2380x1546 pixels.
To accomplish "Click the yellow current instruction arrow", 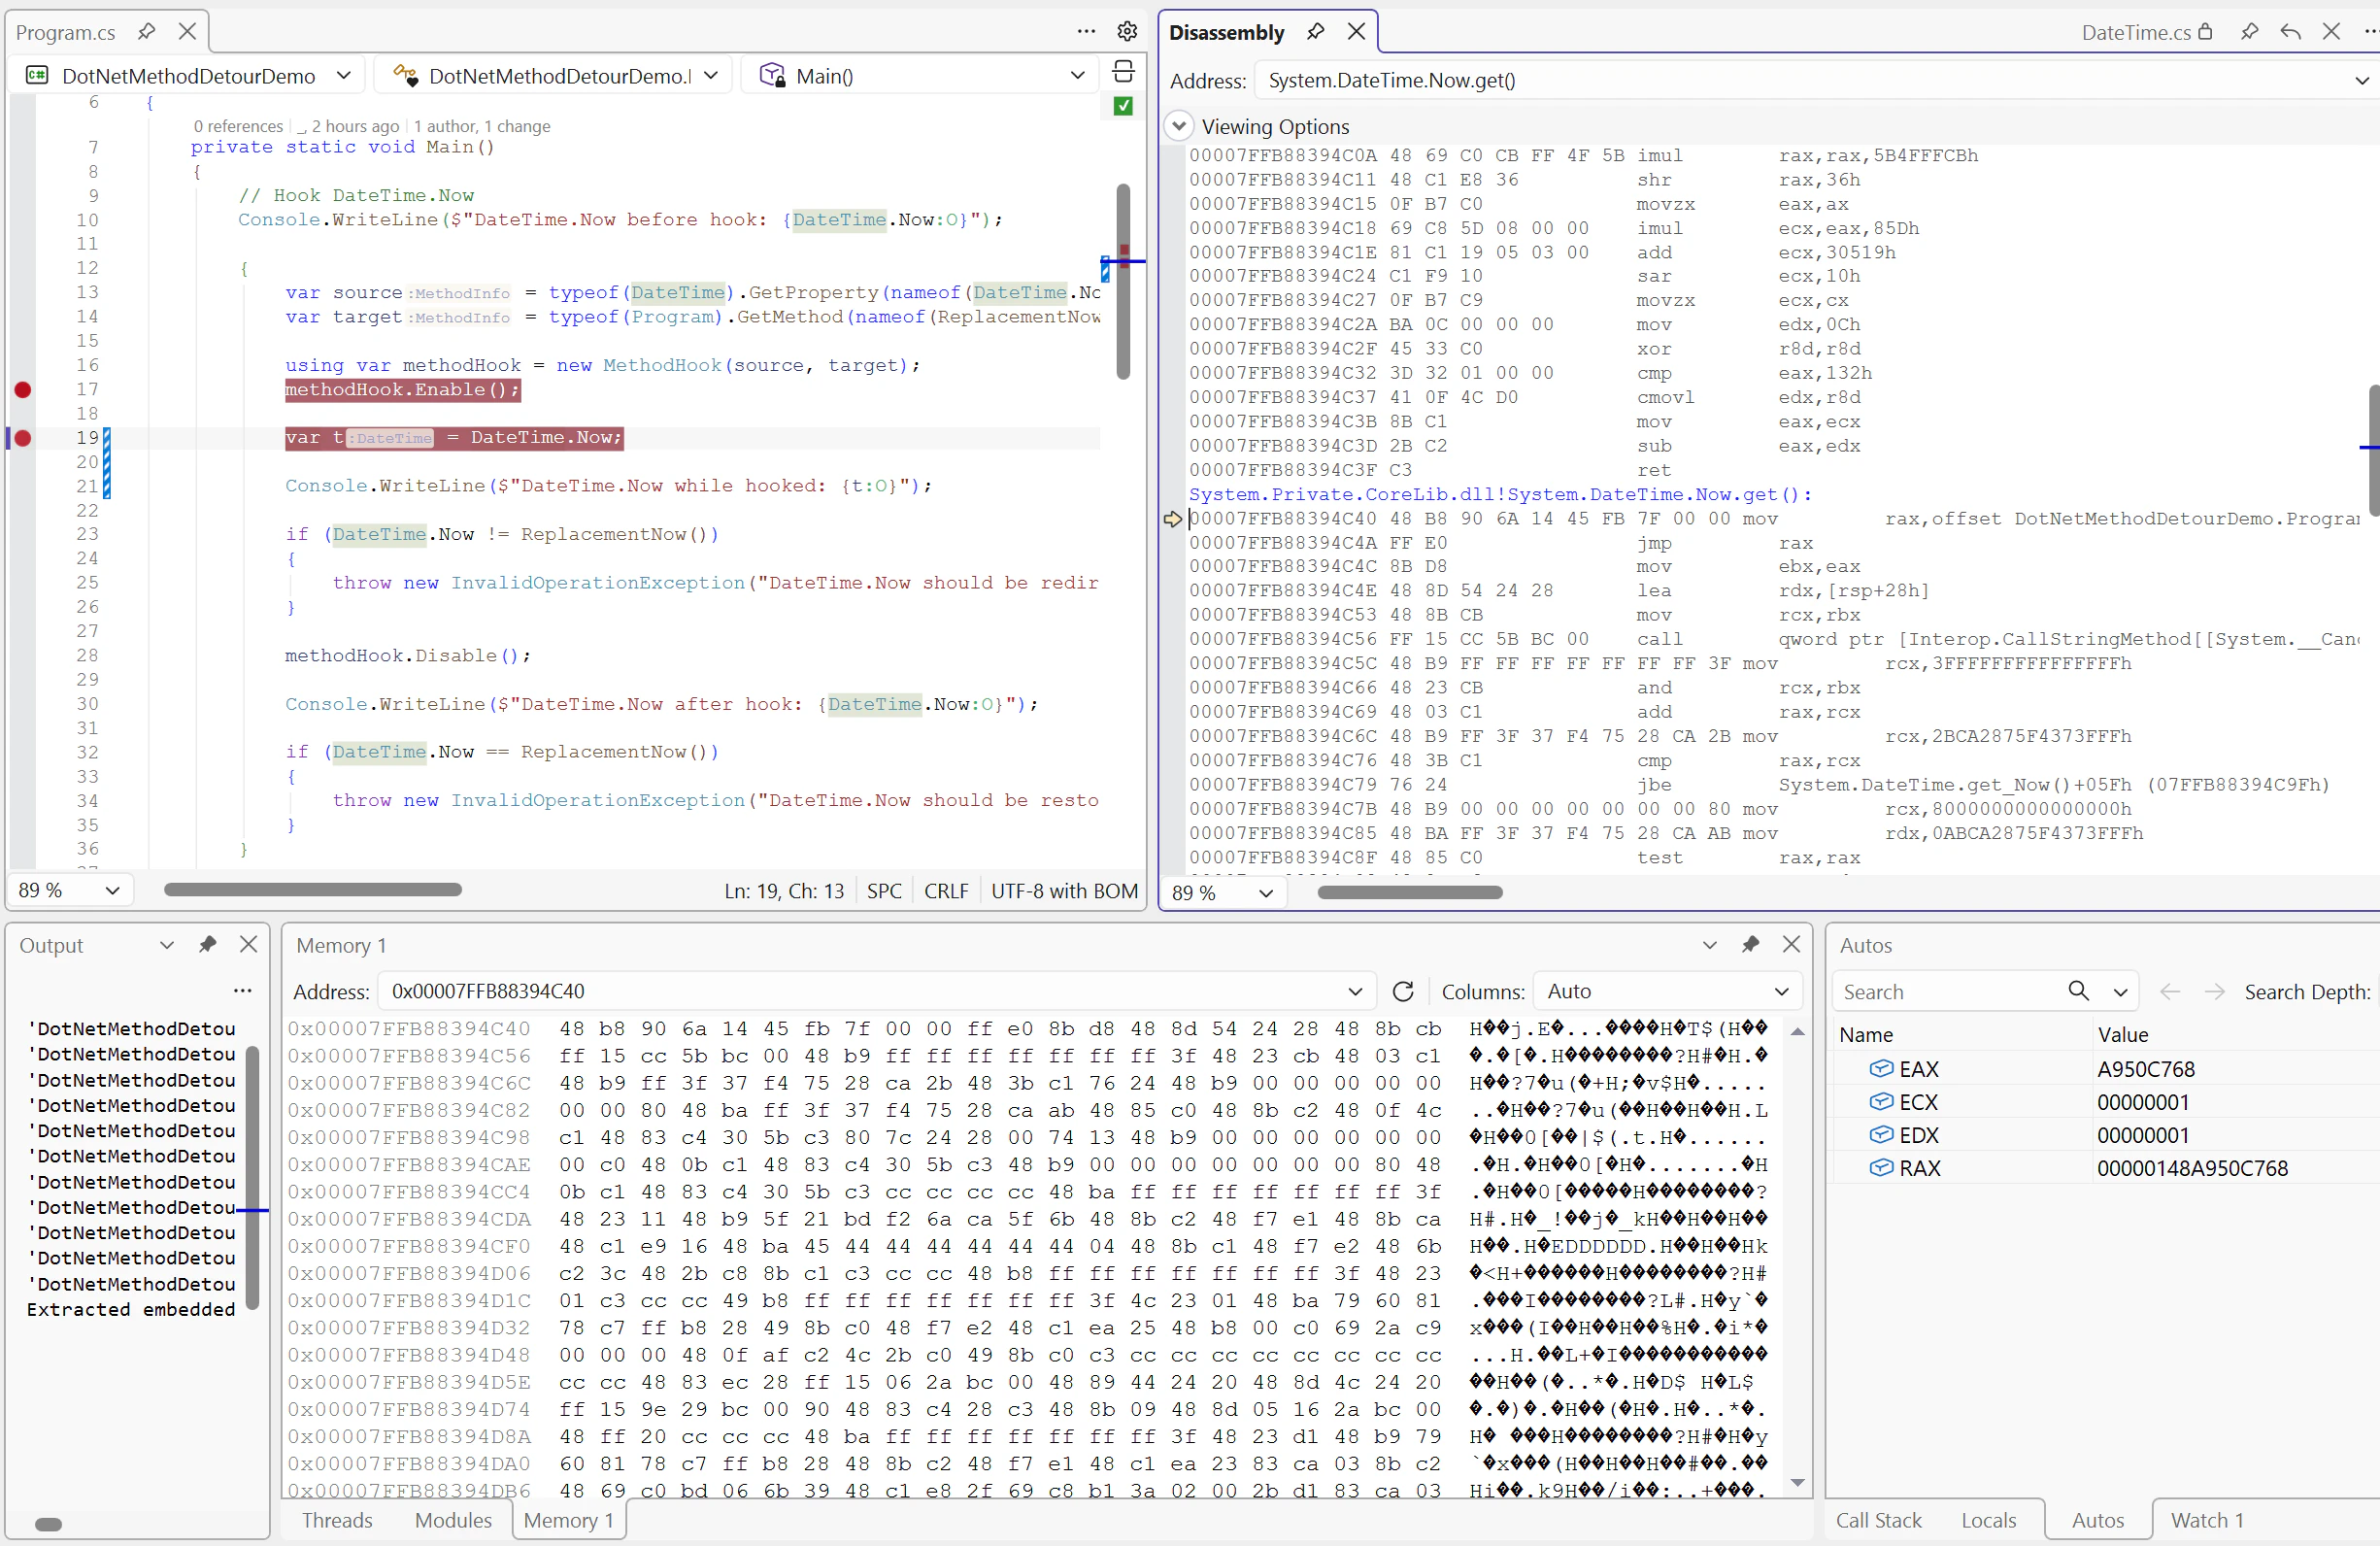I will point(1173,519).
